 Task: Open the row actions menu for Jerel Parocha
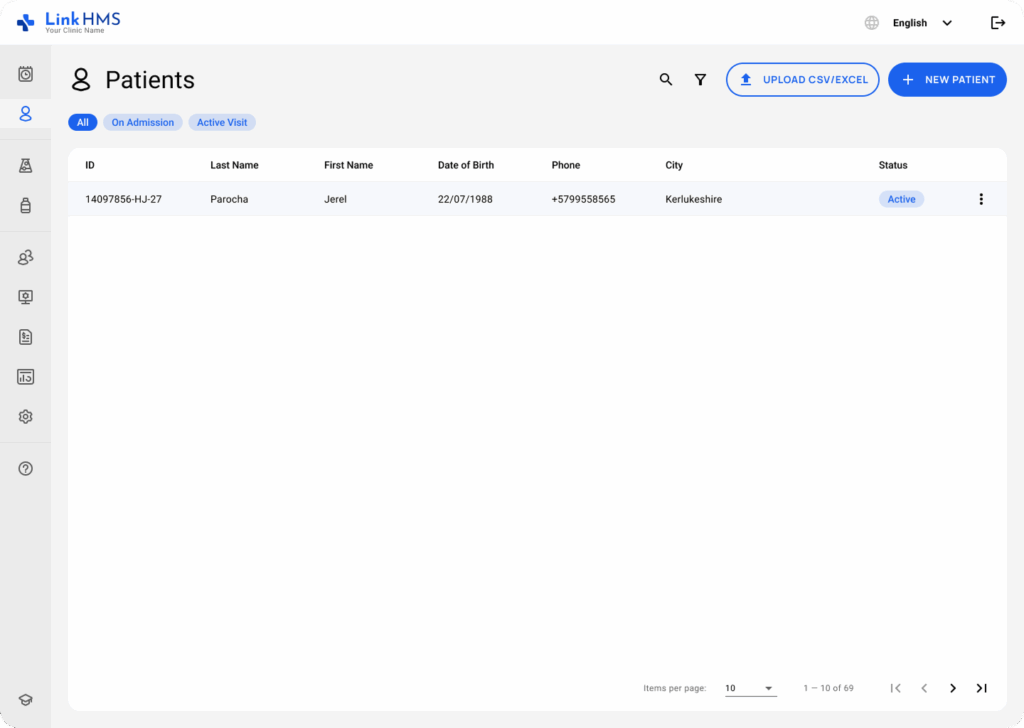pos(981,199)
